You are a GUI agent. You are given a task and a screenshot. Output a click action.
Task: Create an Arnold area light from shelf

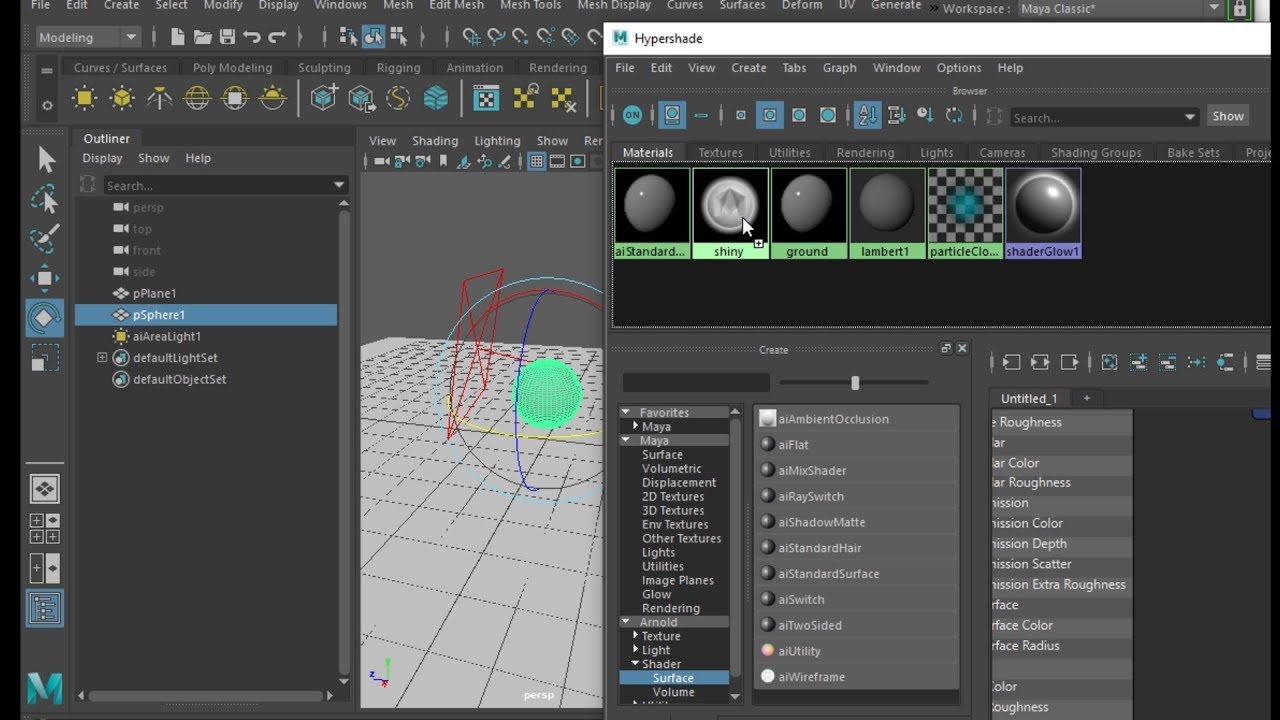(x=84, y=98)
